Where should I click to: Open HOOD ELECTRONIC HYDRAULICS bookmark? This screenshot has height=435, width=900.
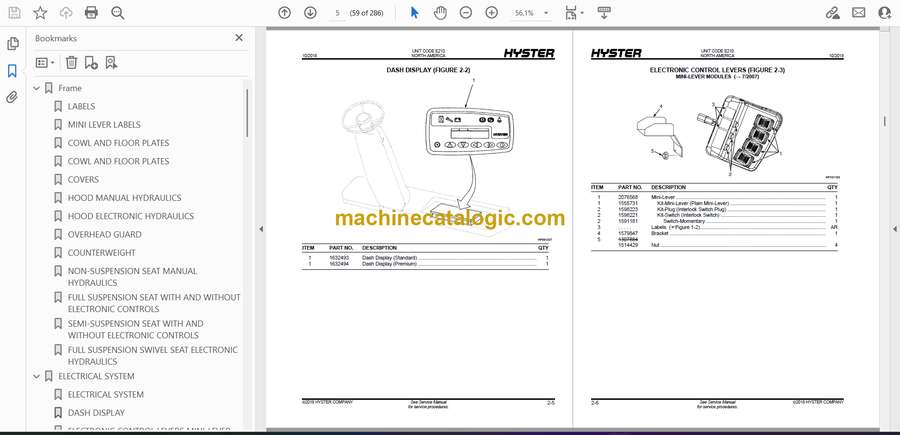(131, 216)
